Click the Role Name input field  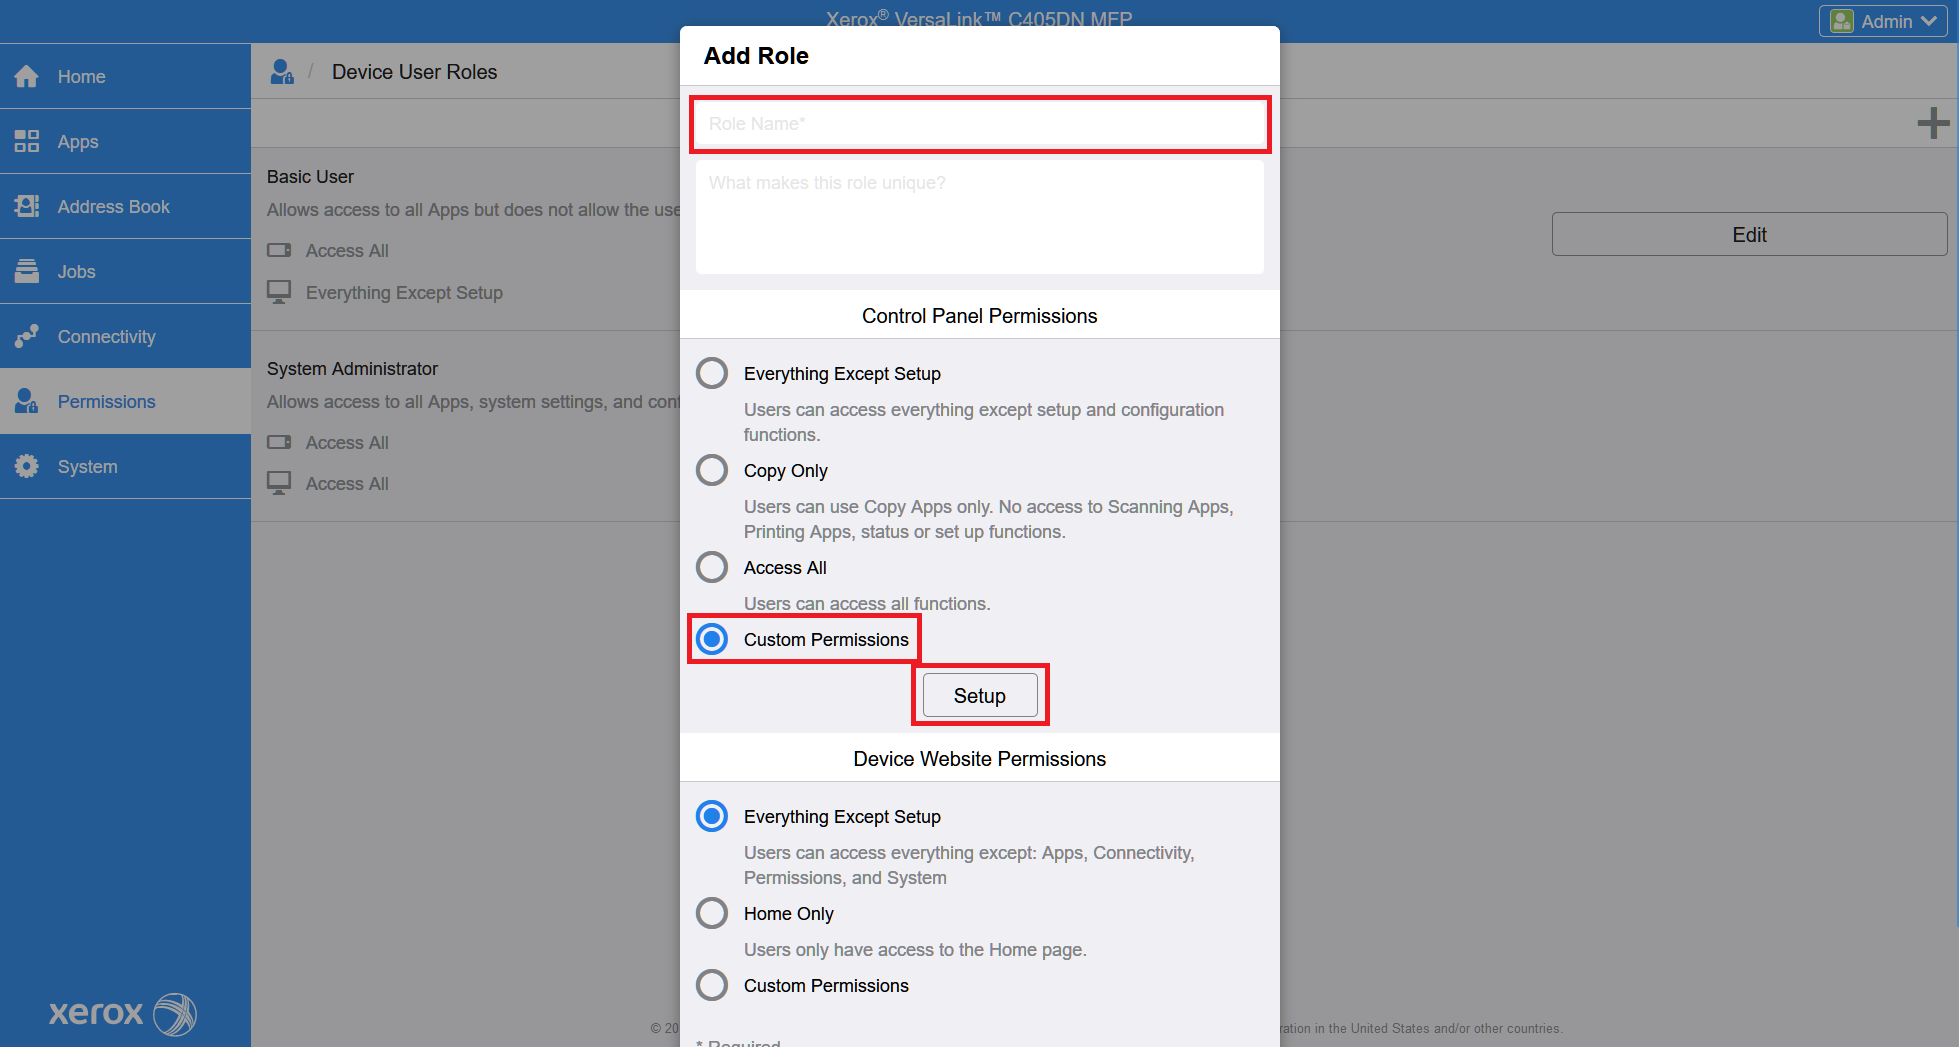[x=979, y=124]
